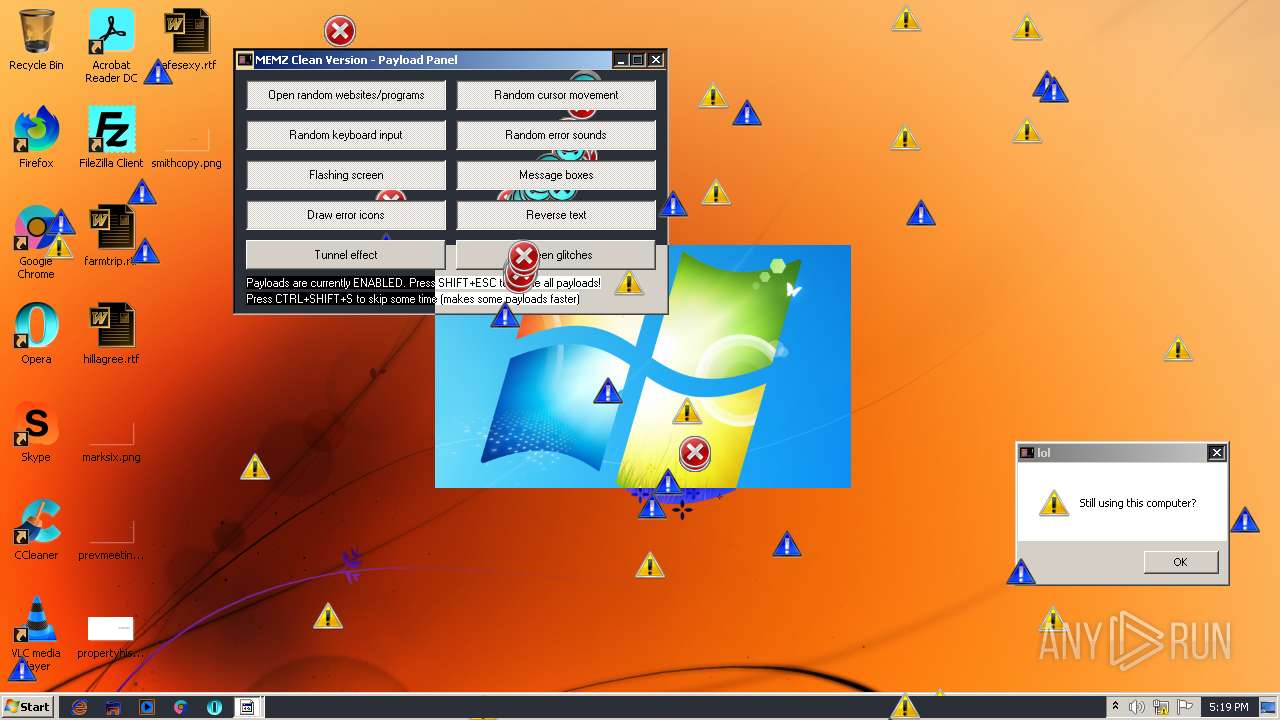Select the hillagree.rtf document icon
The height and width of the screenshot is (720, 1280).
click(111, 334)
